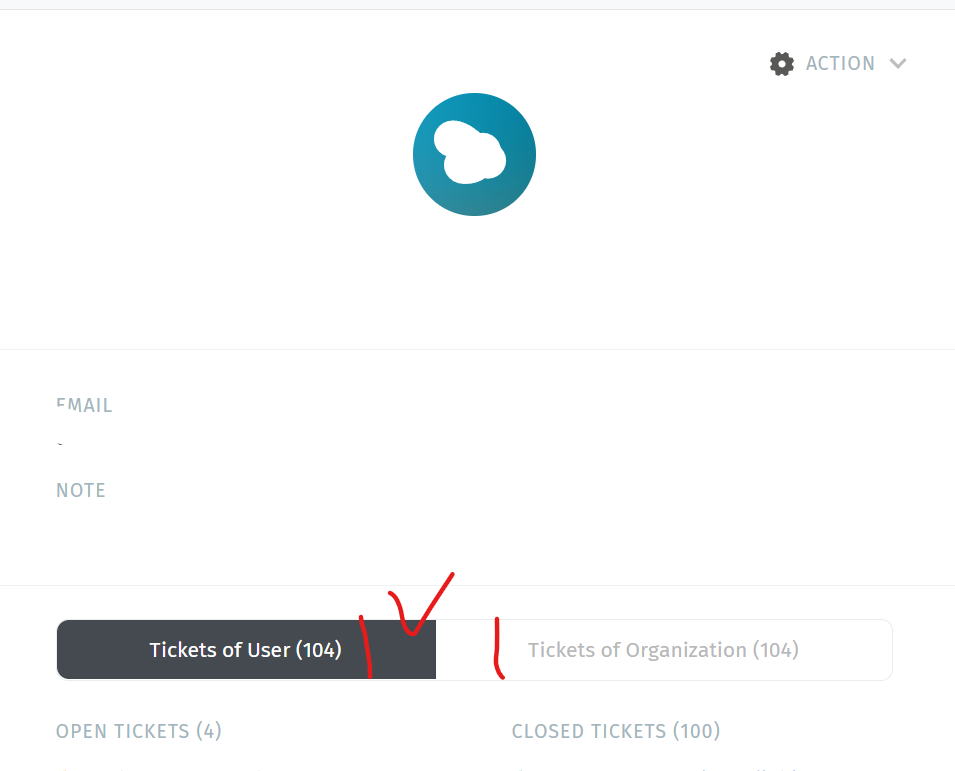Click the (104) count on Organization tab
955x771 pixels.
pyautogui.click(x=776, y=650)
